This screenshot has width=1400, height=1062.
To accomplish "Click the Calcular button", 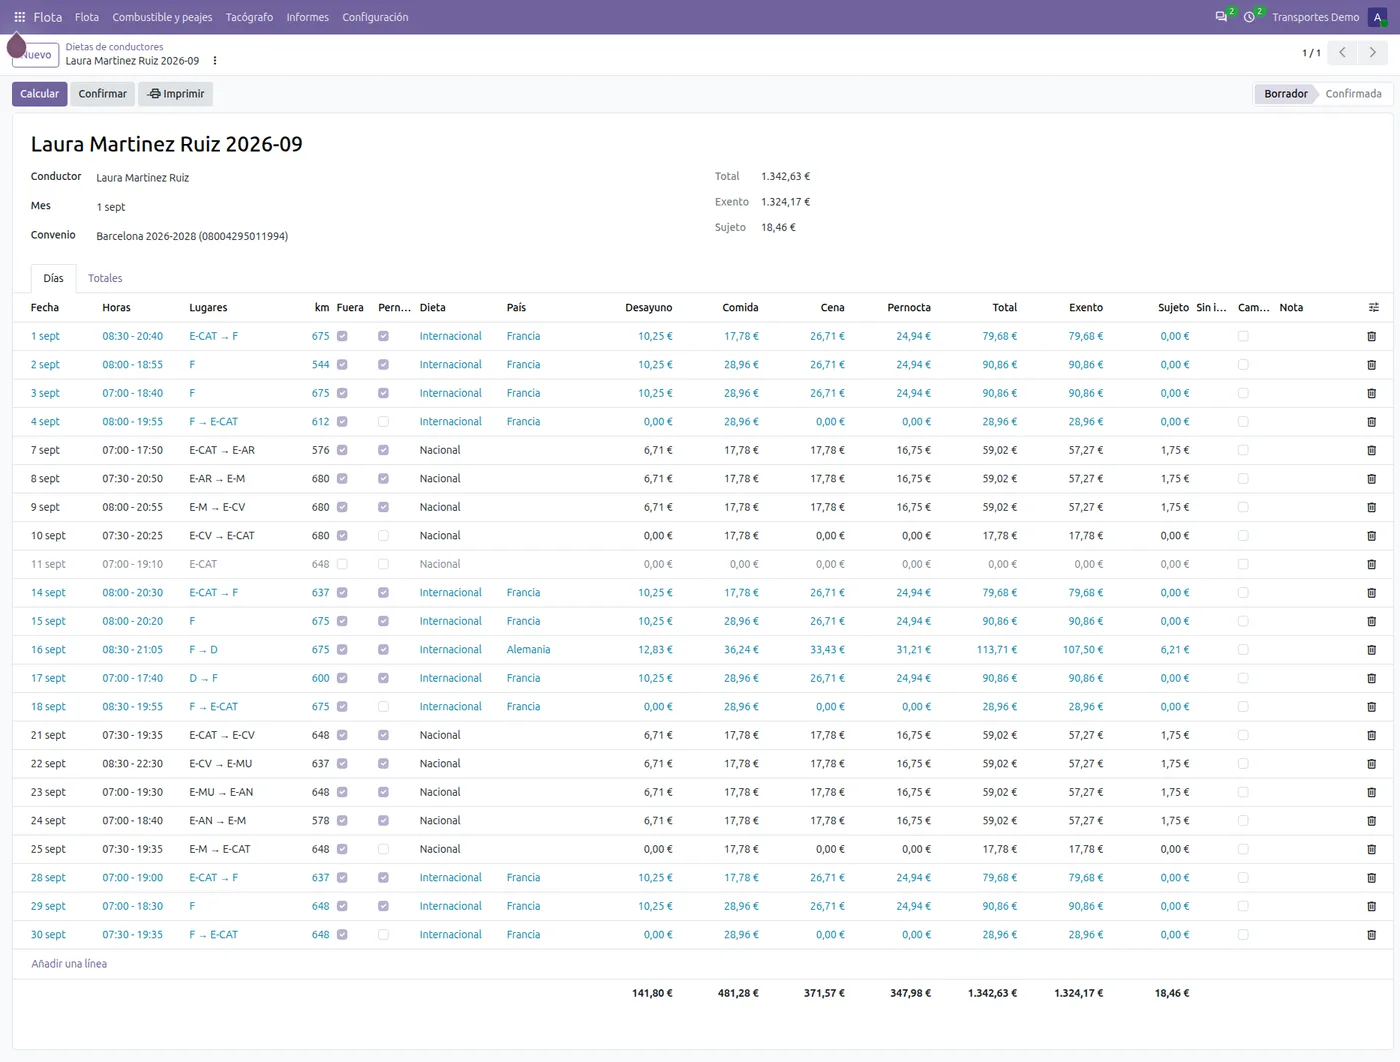I will tap(40, 94).
